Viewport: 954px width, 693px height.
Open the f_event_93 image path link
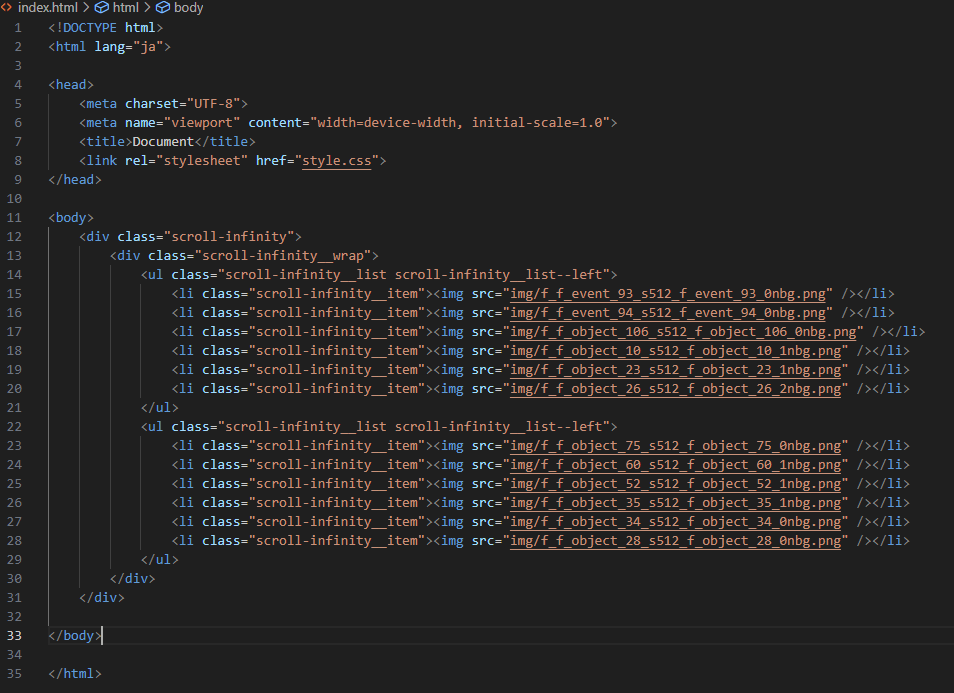(669, 294)
